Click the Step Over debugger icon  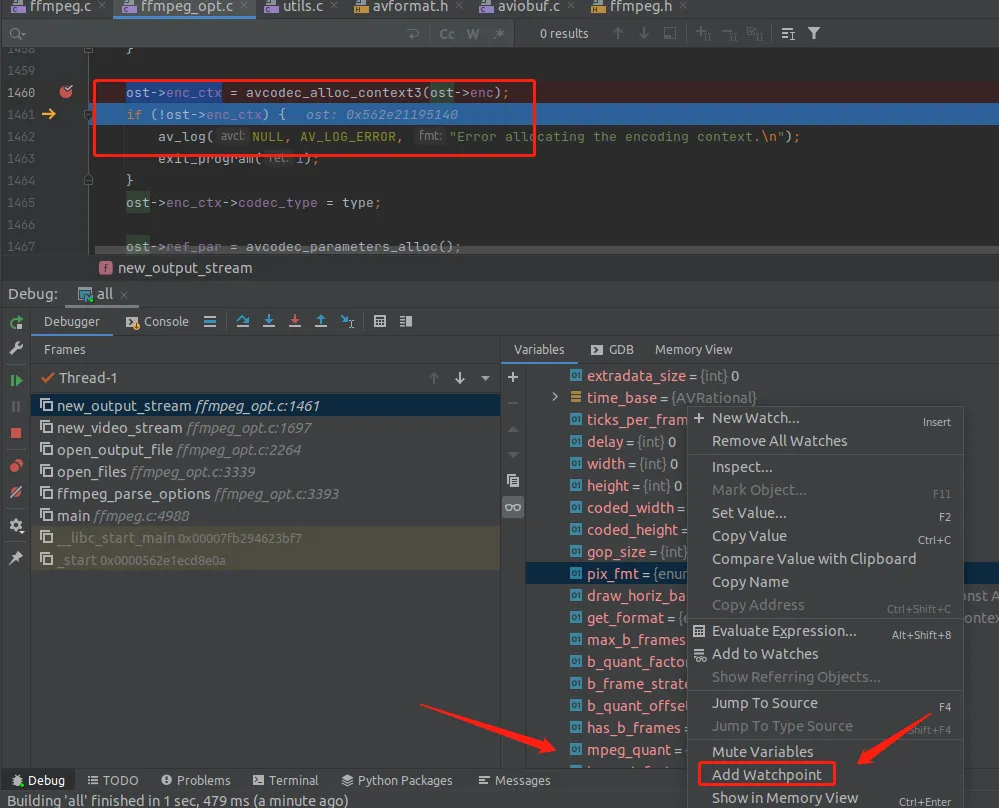click(x=243, y=321)
